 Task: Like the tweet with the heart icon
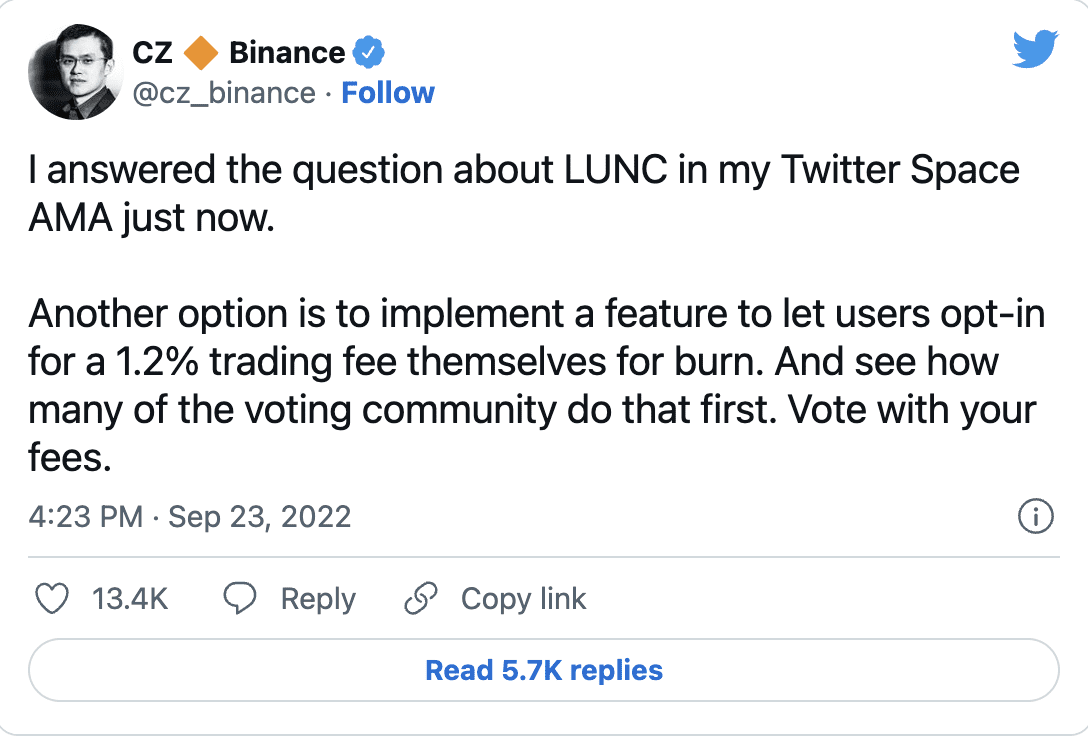point(52,599)
